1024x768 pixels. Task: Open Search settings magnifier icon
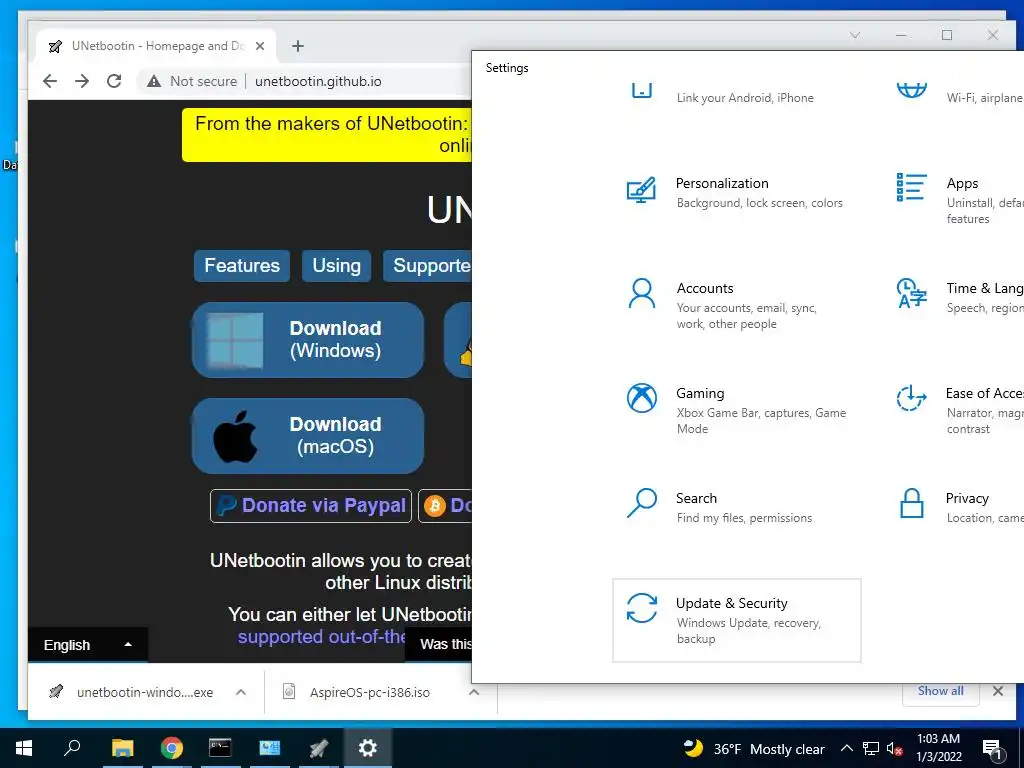[x=641, y=503]
